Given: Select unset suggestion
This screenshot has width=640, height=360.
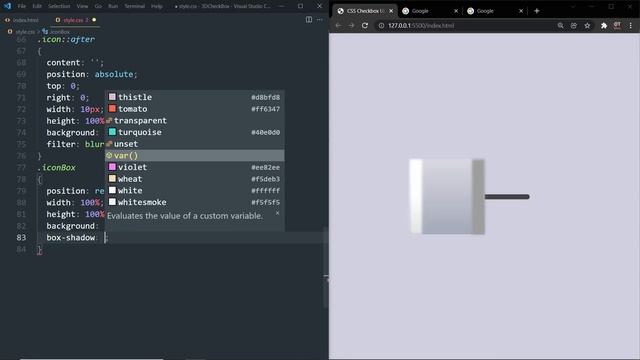Looking at the screenshot, I should [195, 144].
